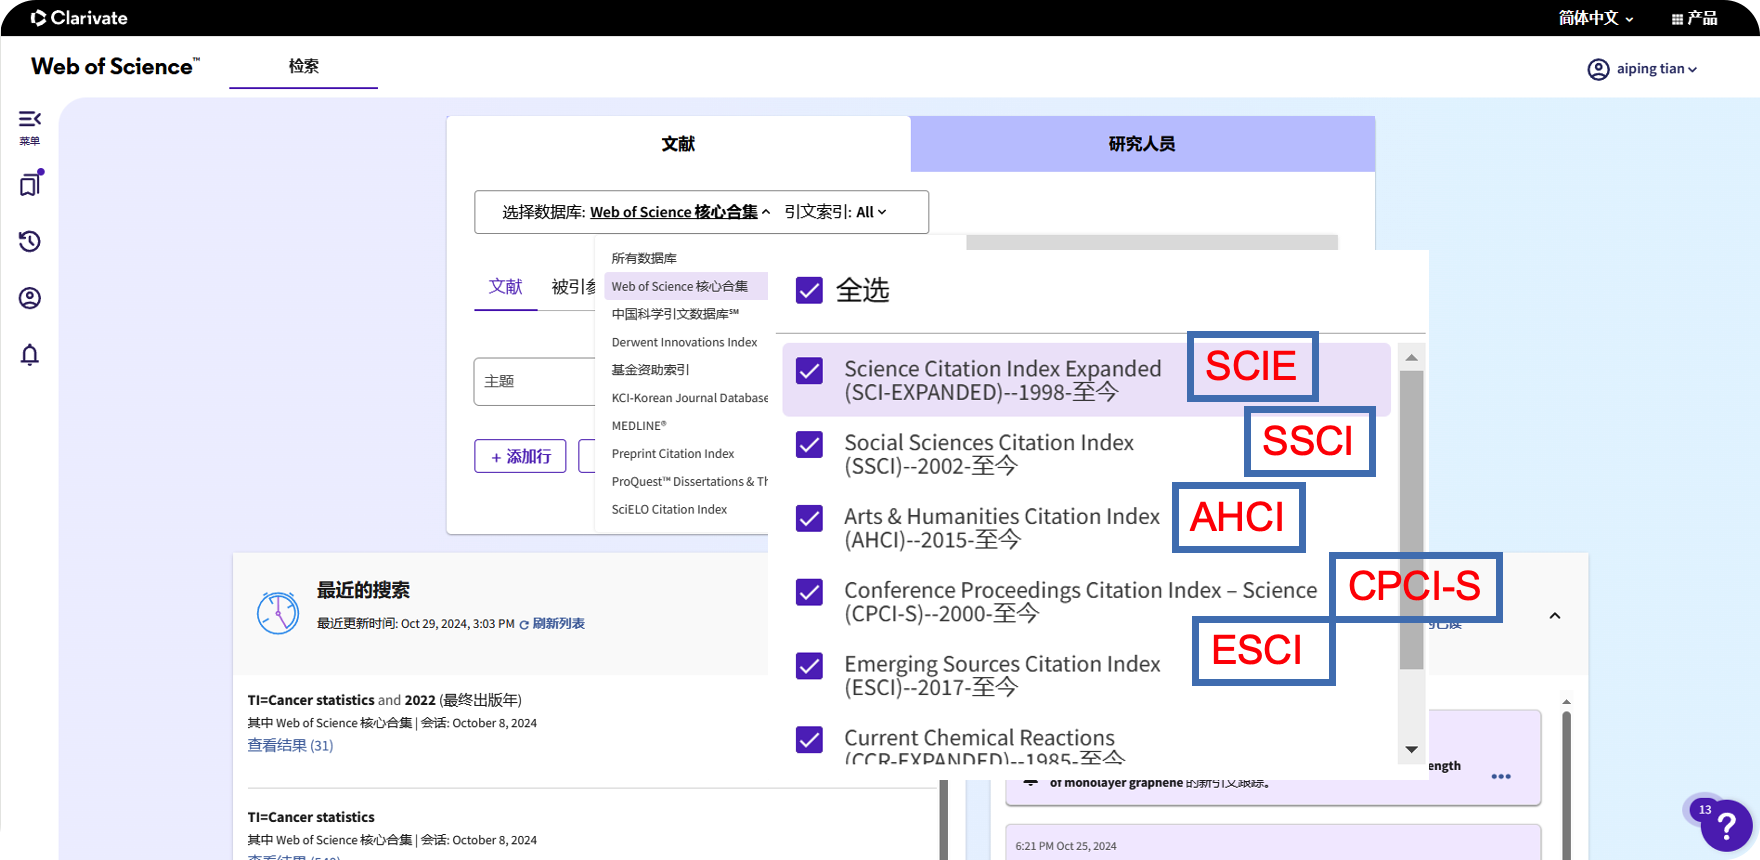Click Web of Science logo
The height and width of the screenshot is (860, 1760).
click(x=115, y=67)
